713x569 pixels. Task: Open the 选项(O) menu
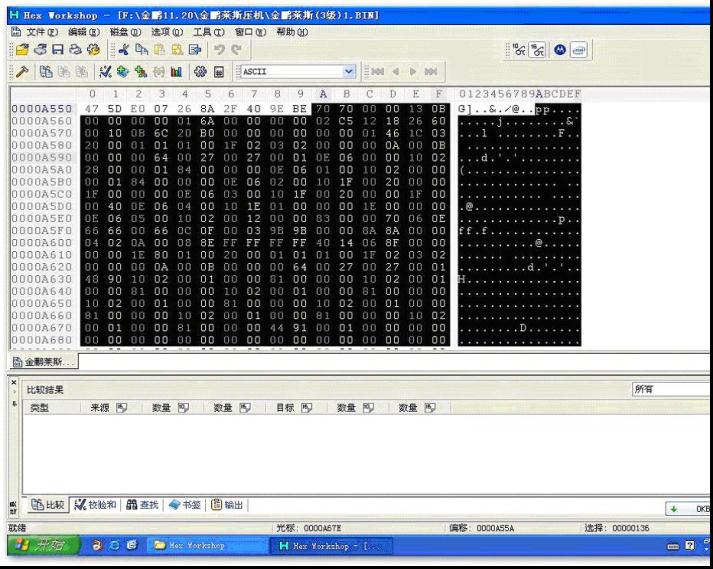click(166, 32)
